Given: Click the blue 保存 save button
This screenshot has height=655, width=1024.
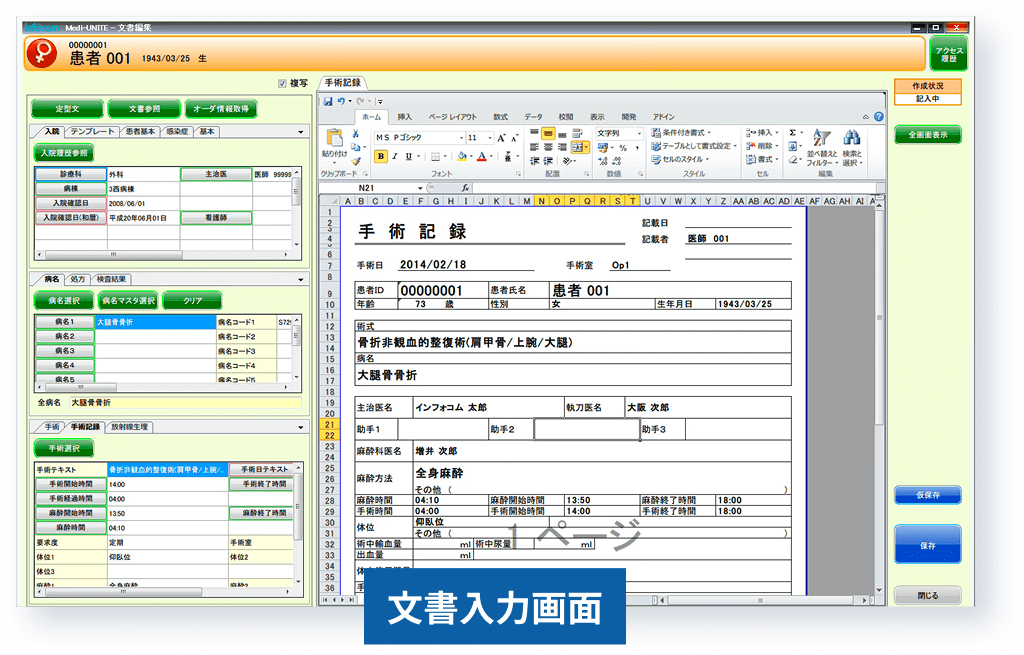Looking at the screenshot, I should (928, 544).
